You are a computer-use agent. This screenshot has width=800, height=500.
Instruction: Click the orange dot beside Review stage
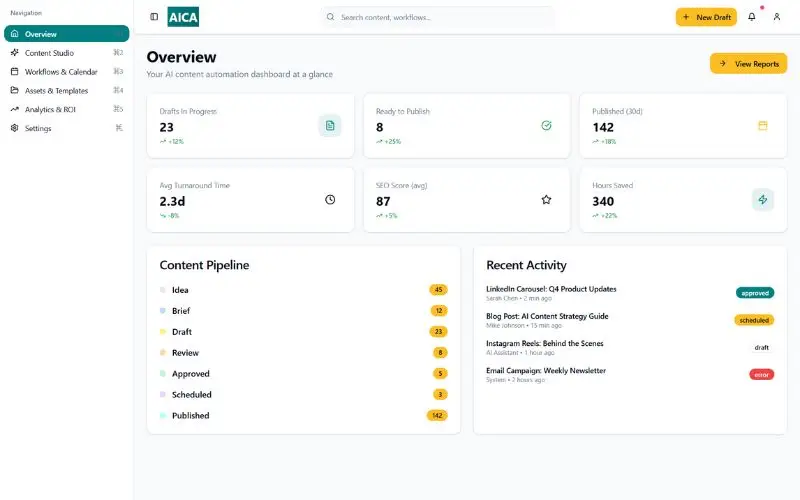[163, 353]
